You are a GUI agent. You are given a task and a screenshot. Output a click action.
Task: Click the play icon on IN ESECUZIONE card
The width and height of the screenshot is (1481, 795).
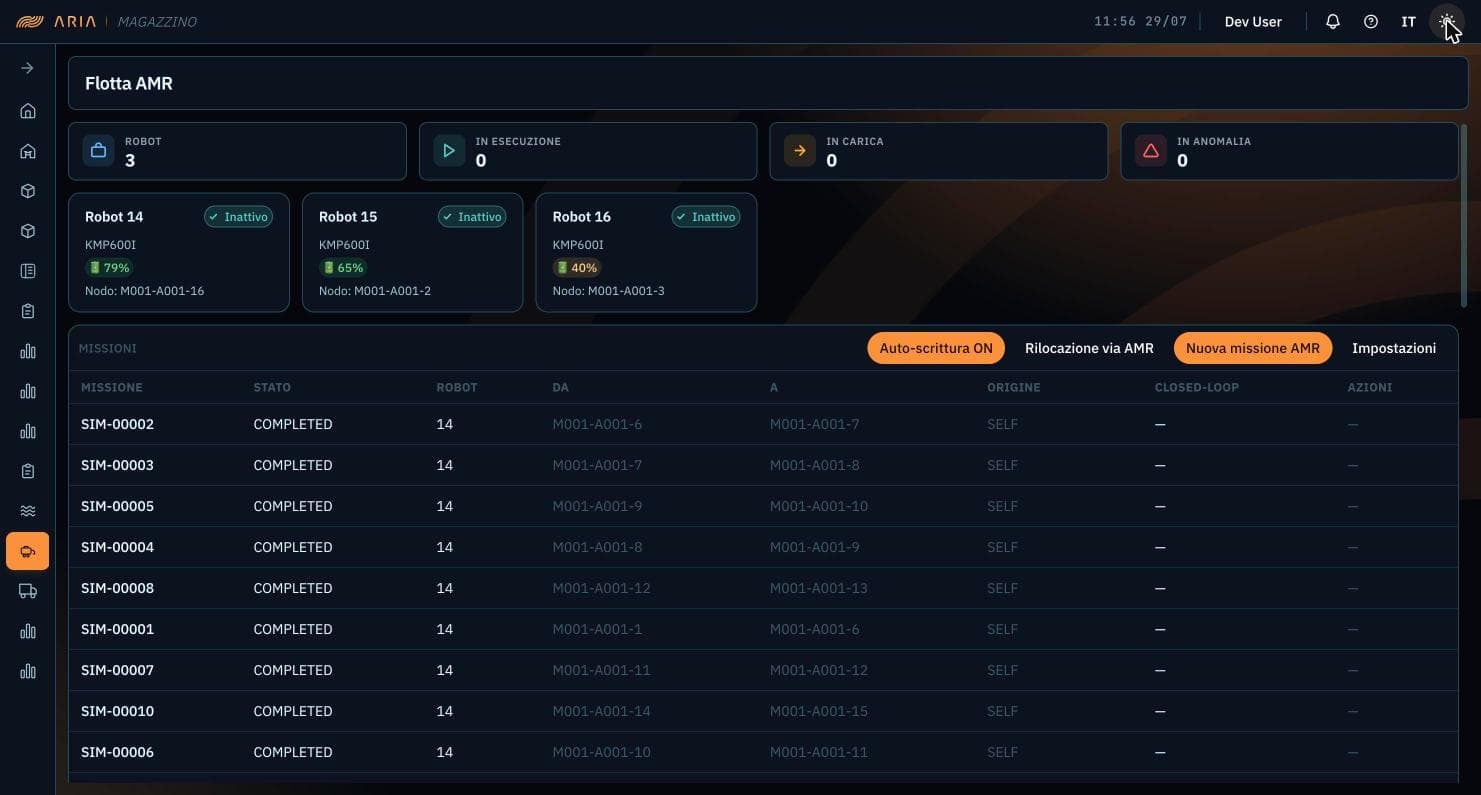pos(449,151)
